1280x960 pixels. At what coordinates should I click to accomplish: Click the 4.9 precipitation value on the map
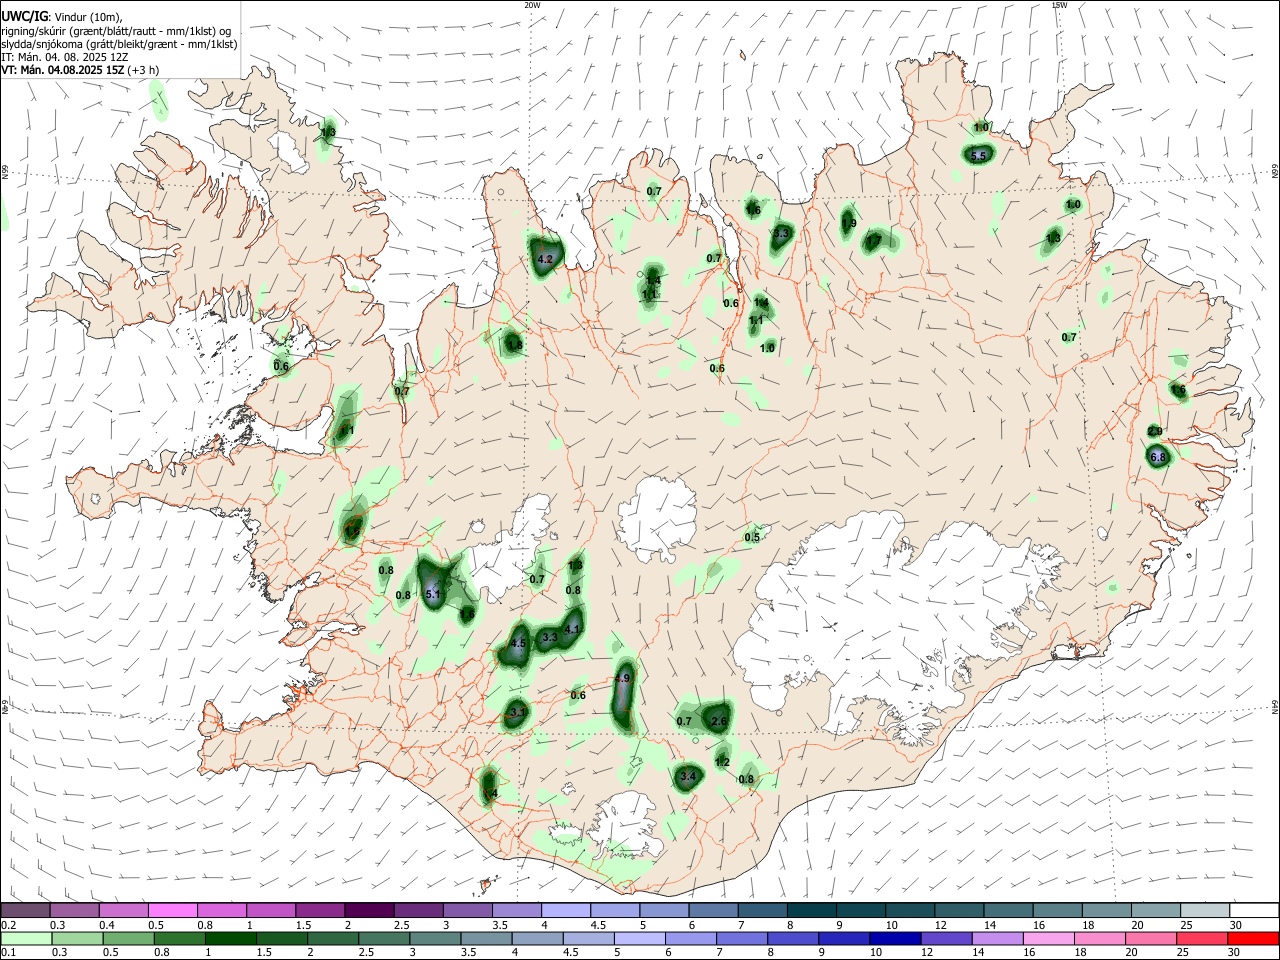pyautogui.click(x=622, y=678)
